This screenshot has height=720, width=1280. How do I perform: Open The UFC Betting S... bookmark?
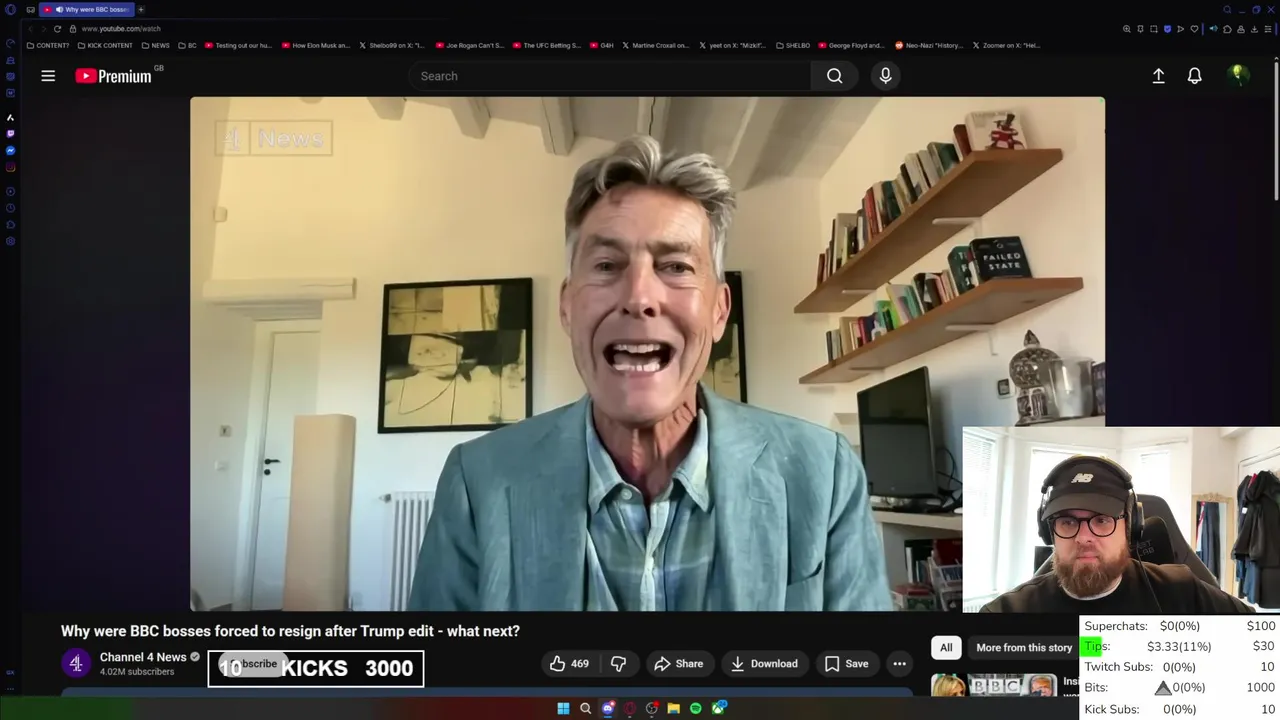click(x=546, y=45)
